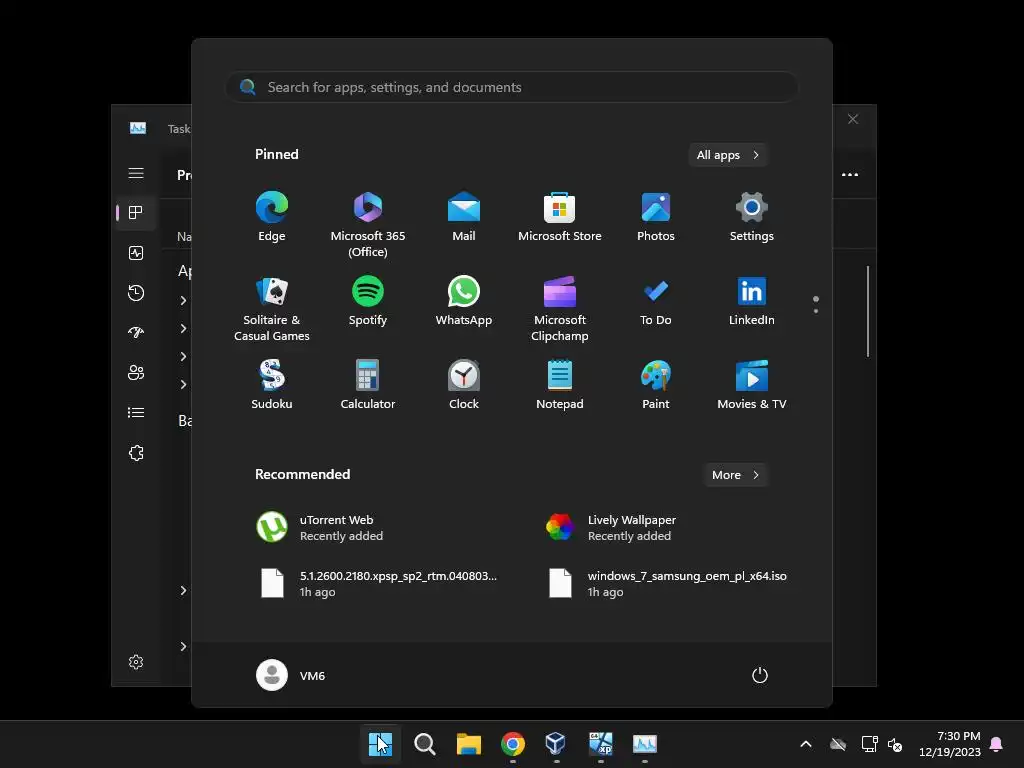Open network status tray icon
The image size is (1024, 768).
[869, 744]
